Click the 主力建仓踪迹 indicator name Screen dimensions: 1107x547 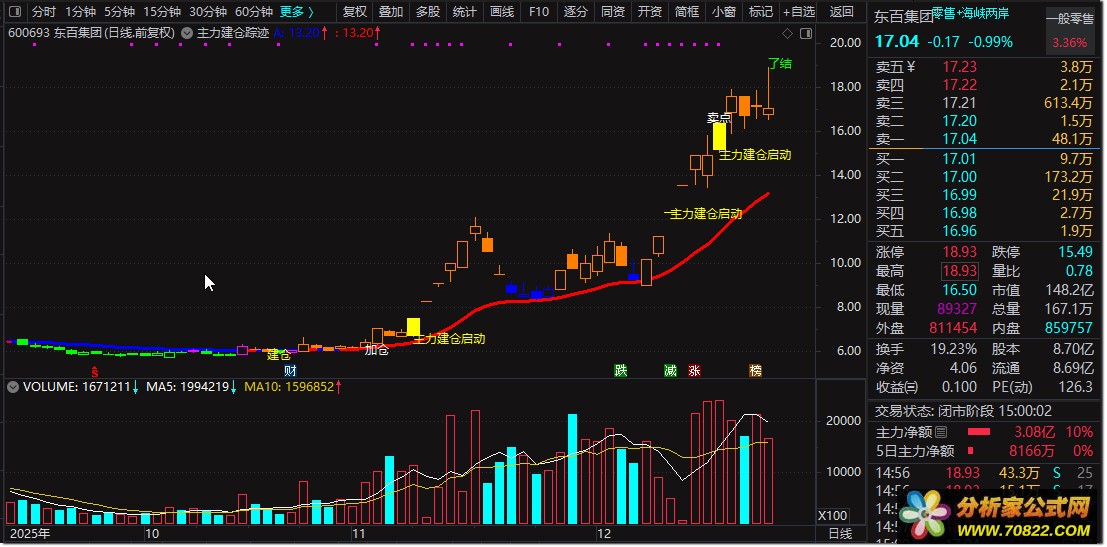[x=233, y=32]
